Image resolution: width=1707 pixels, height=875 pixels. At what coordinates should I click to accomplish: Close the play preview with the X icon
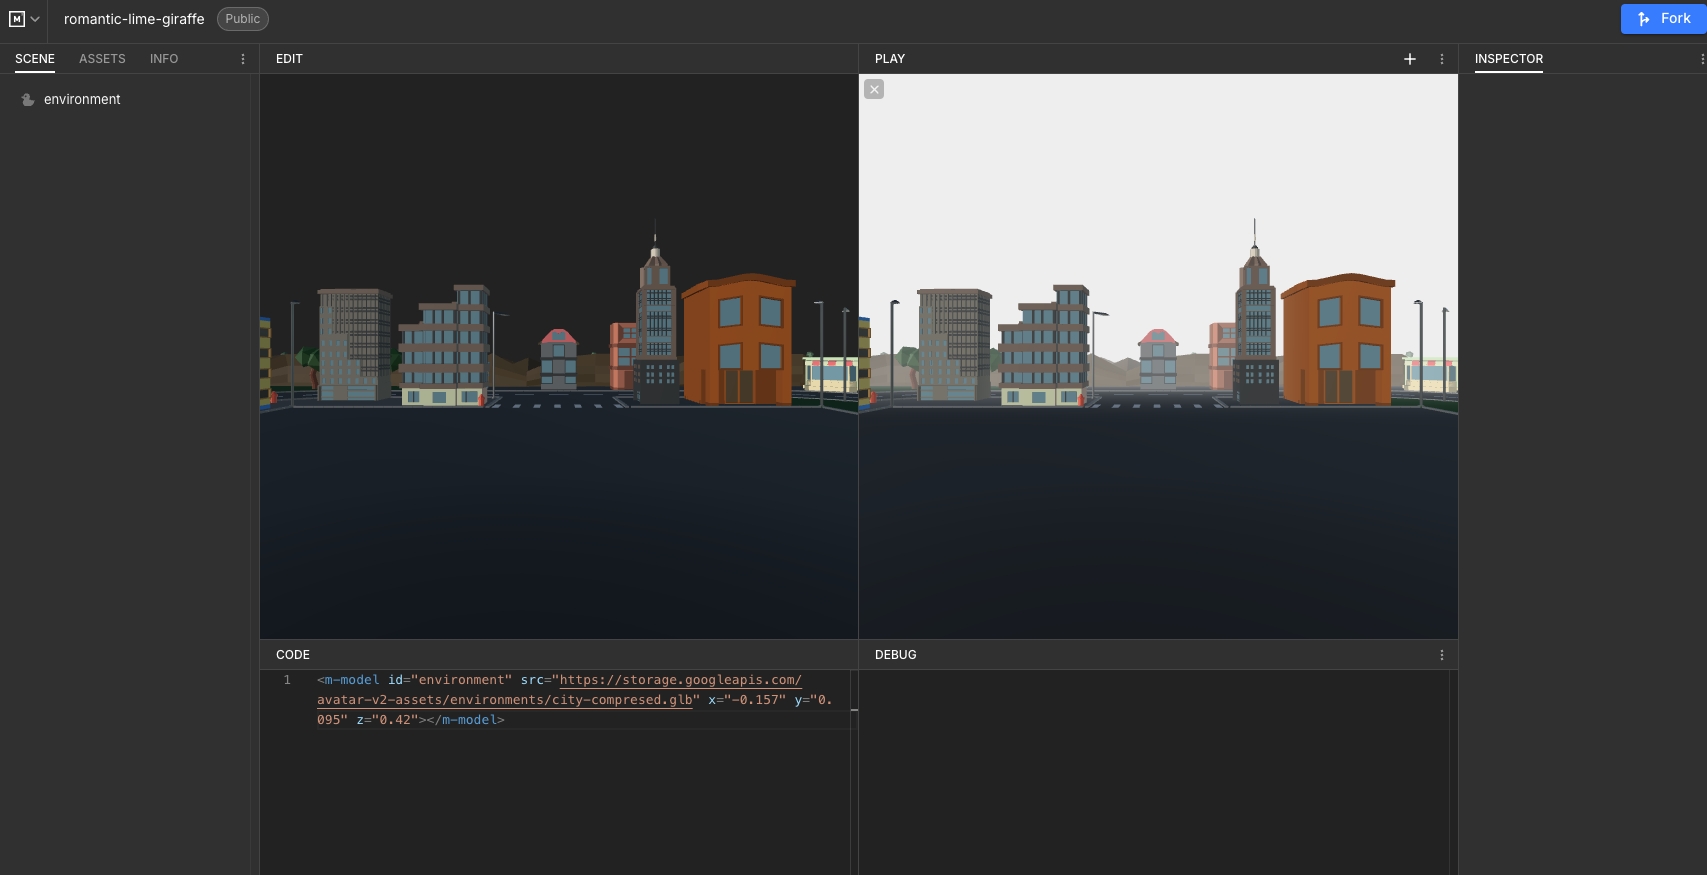[874, 90]
